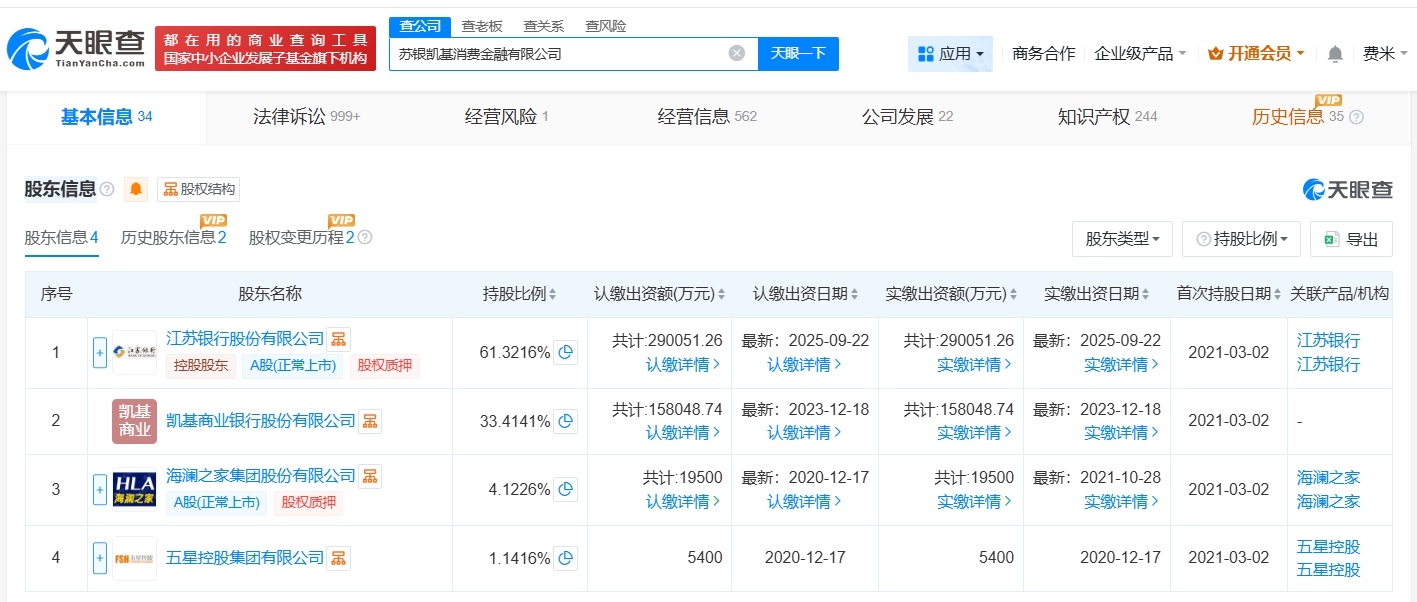
Task: Switch to the 法律诉讼 tab
Action: pos(305,117)
